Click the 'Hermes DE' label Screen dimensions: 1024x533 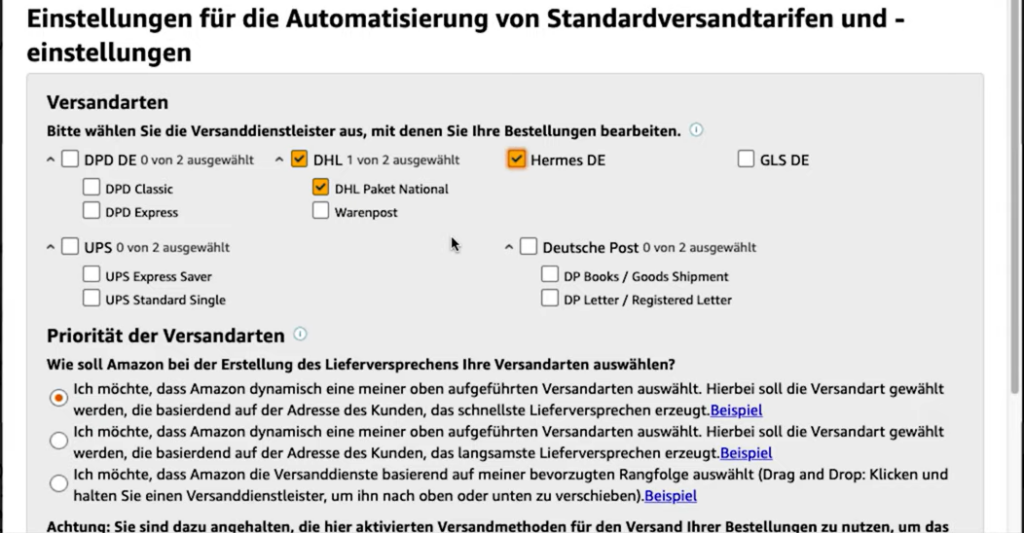point(568,160)
